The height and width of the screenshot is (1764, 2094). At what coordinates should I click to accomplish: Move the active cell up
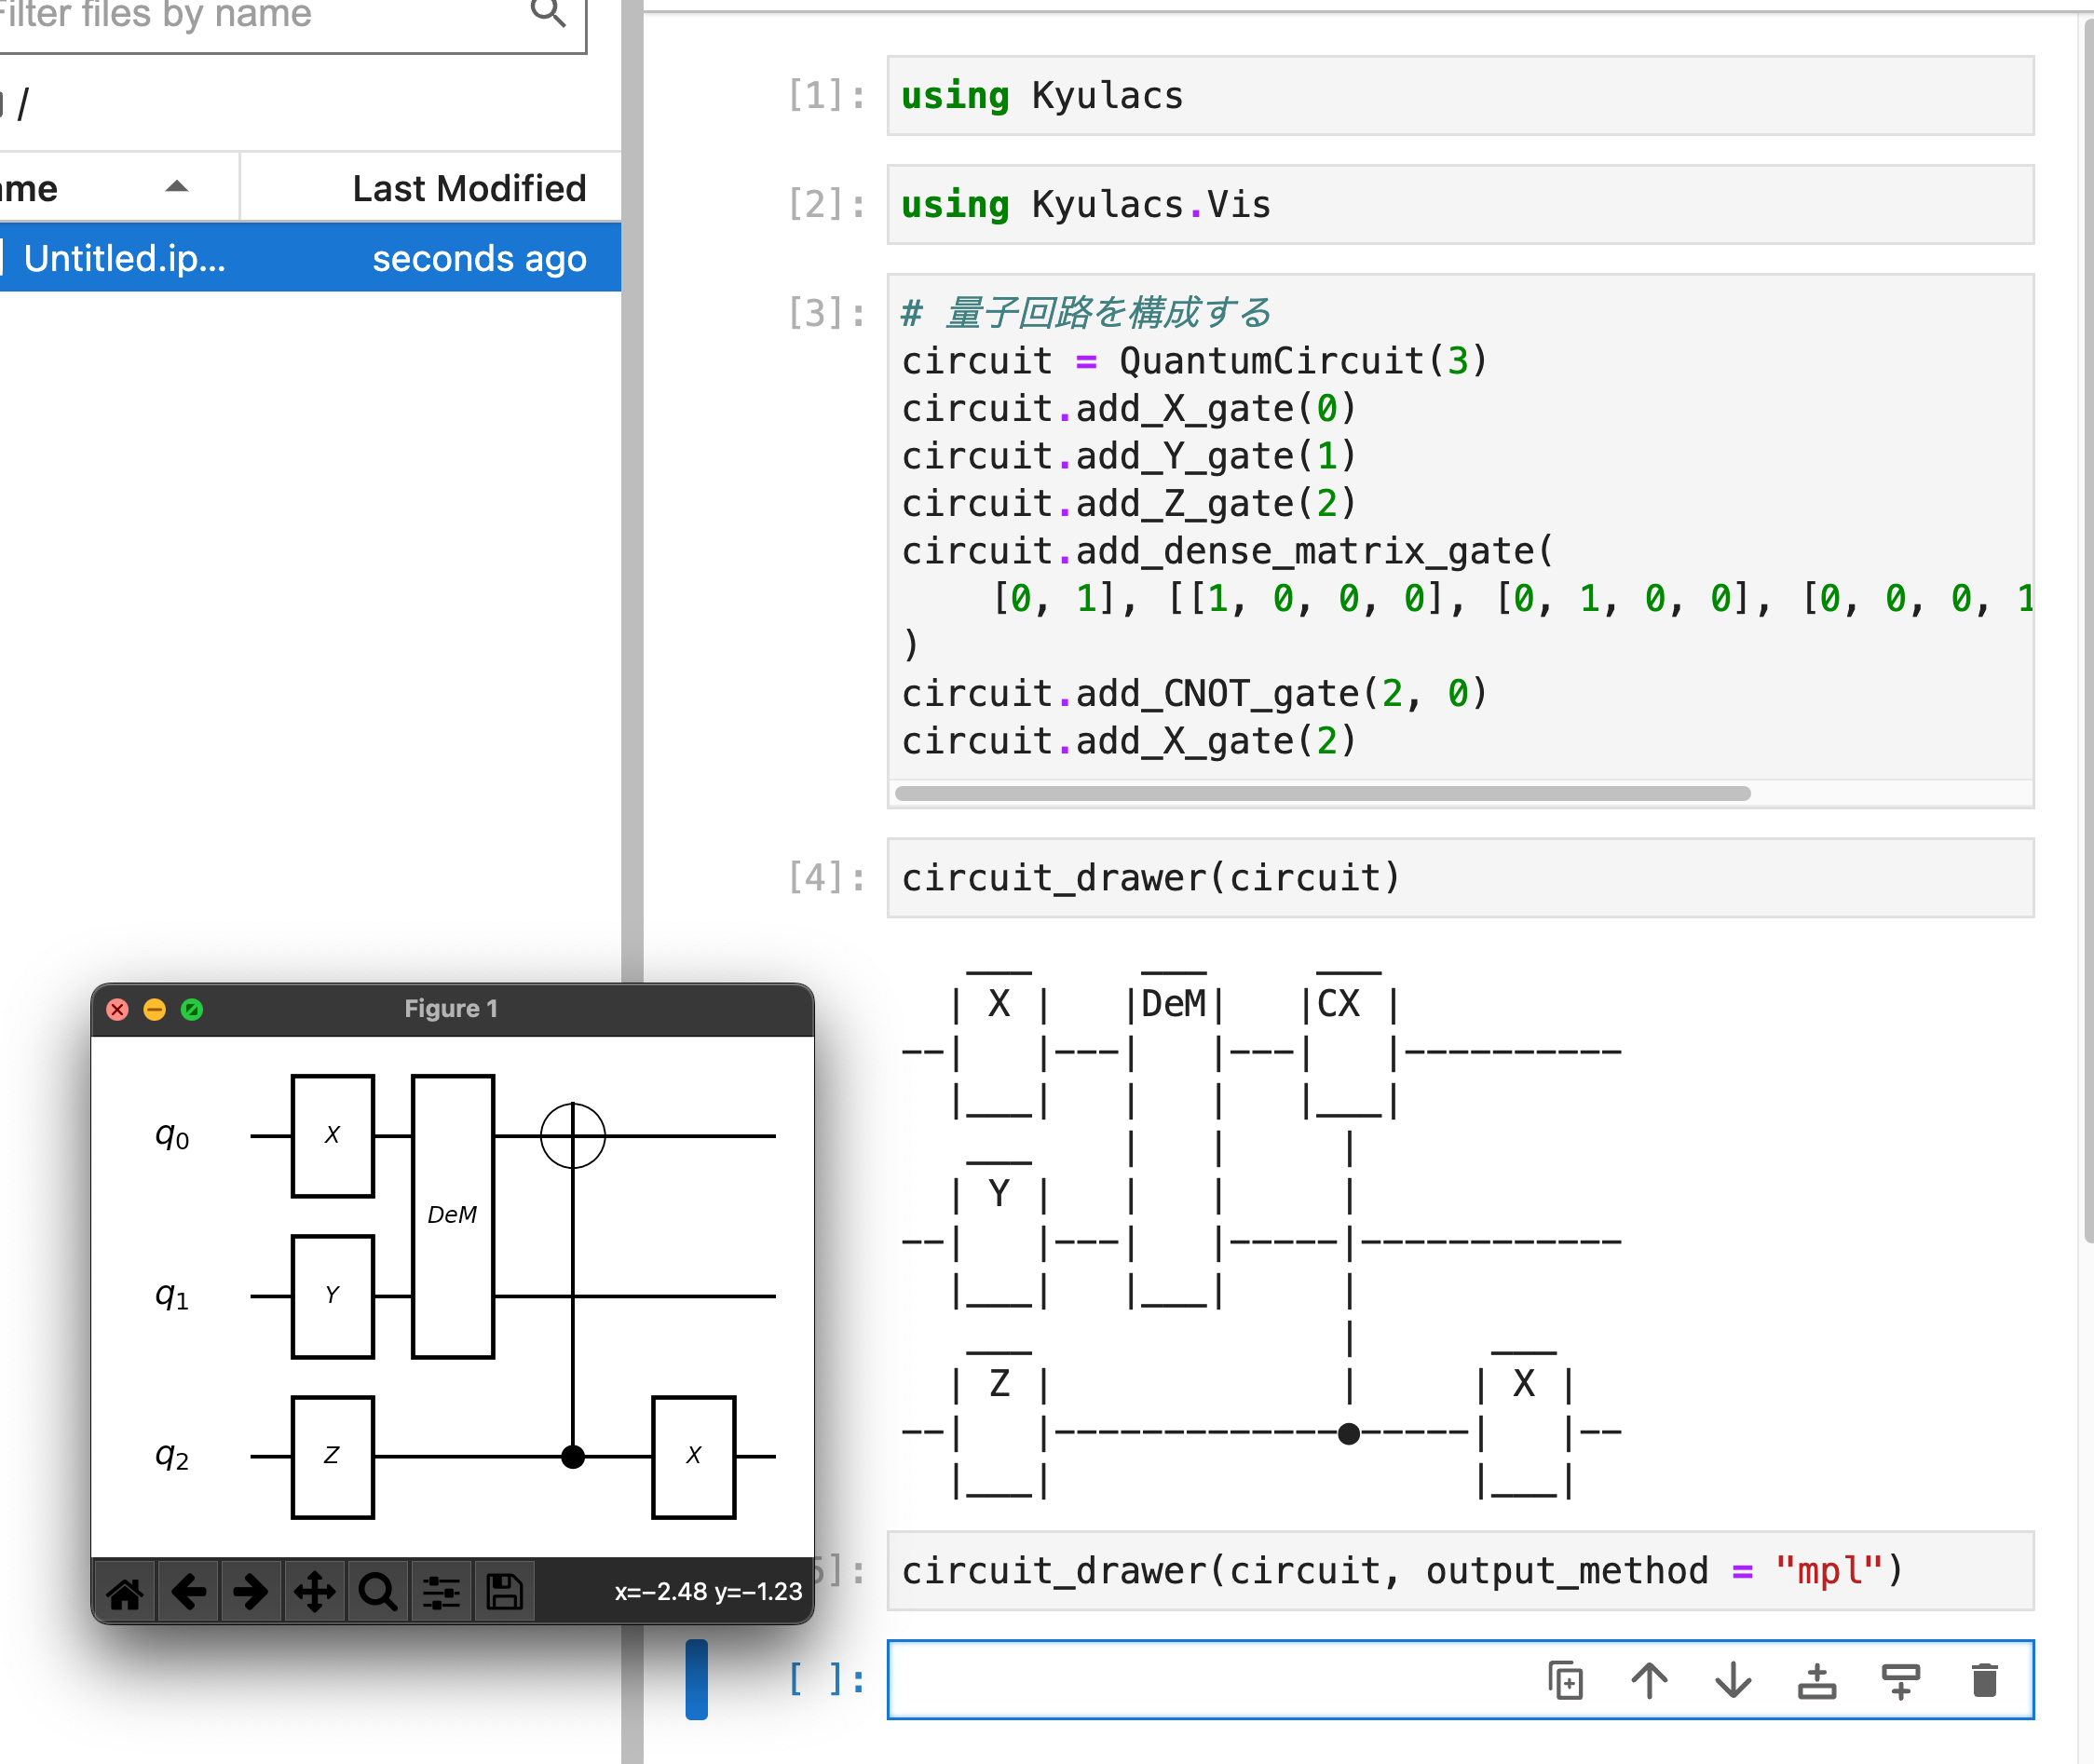coord(1649,1680)
